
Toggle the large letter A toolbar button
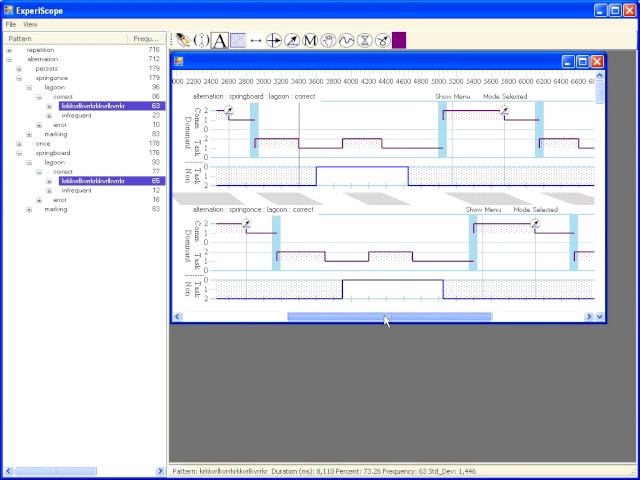[220, 40]
